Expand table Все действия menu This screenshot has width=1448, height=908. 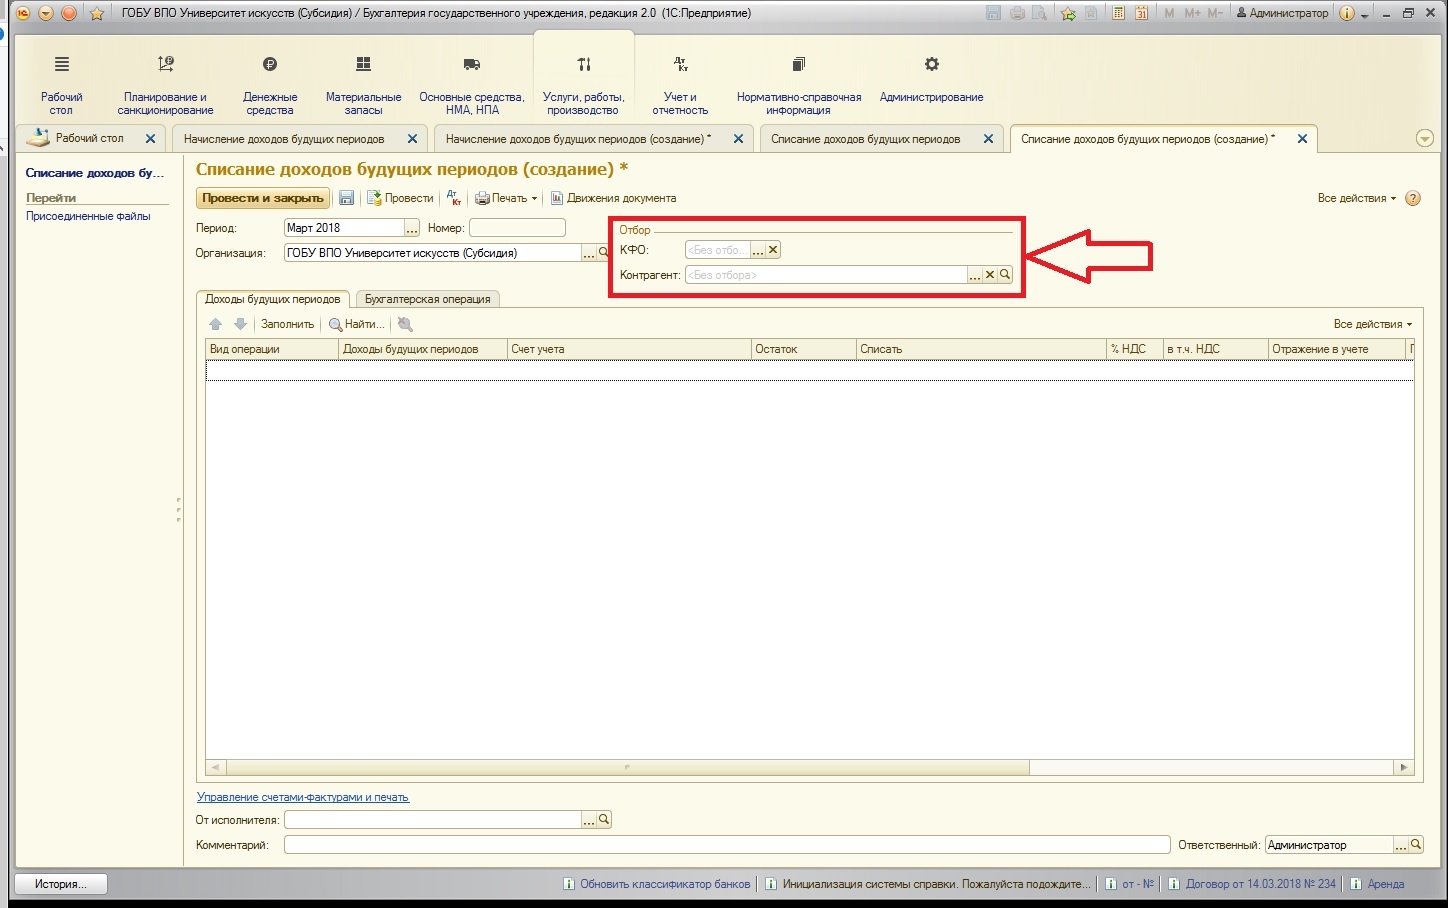tap(1372, 324)
